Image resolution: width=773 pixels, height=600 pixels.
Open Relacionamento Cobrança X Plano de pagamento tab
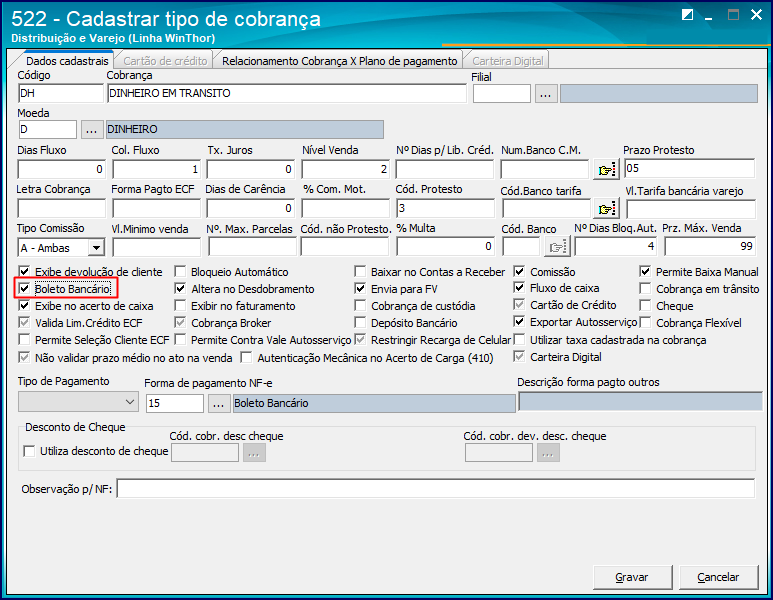pyautogui.click(x=340, y=61)
